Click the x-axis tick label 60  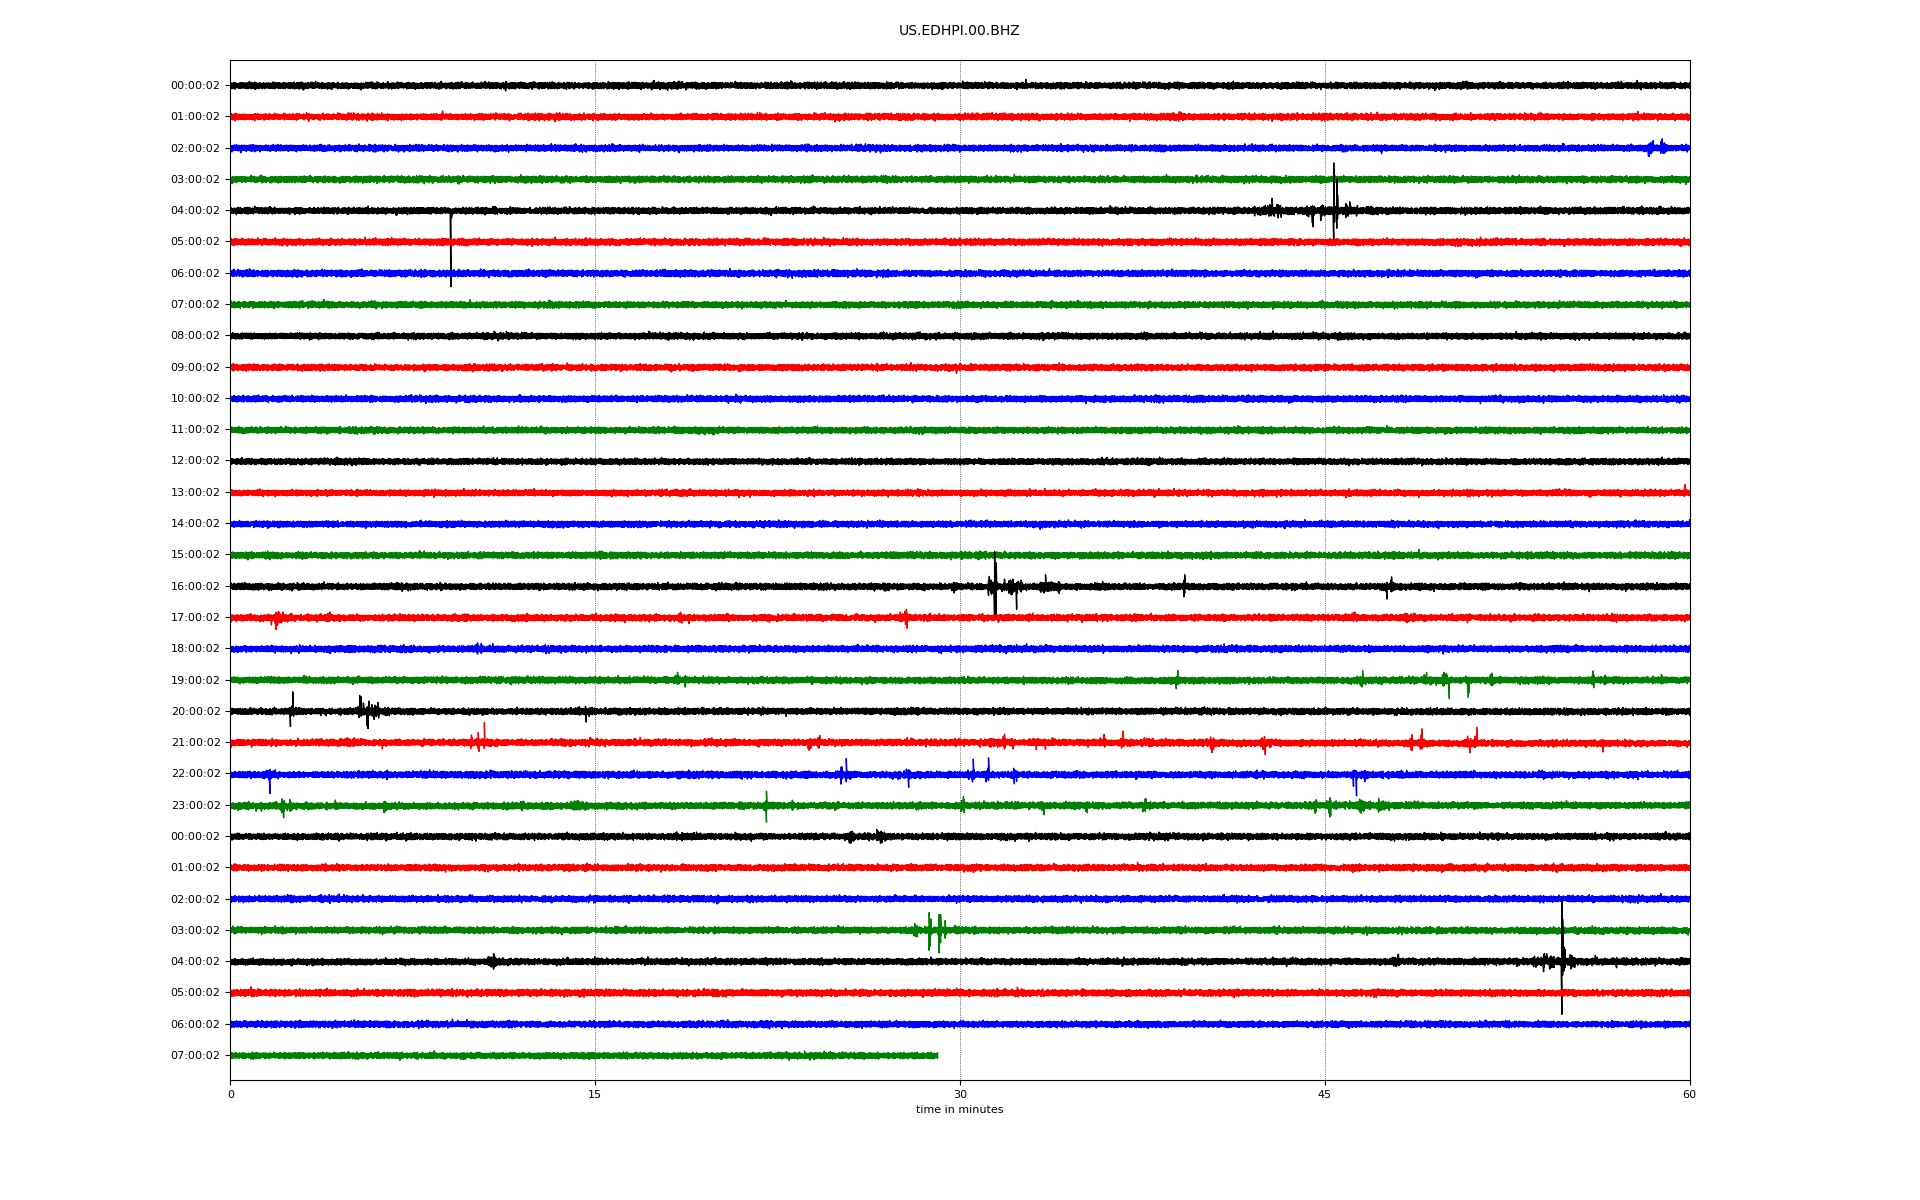[x=1689, y=1094]
